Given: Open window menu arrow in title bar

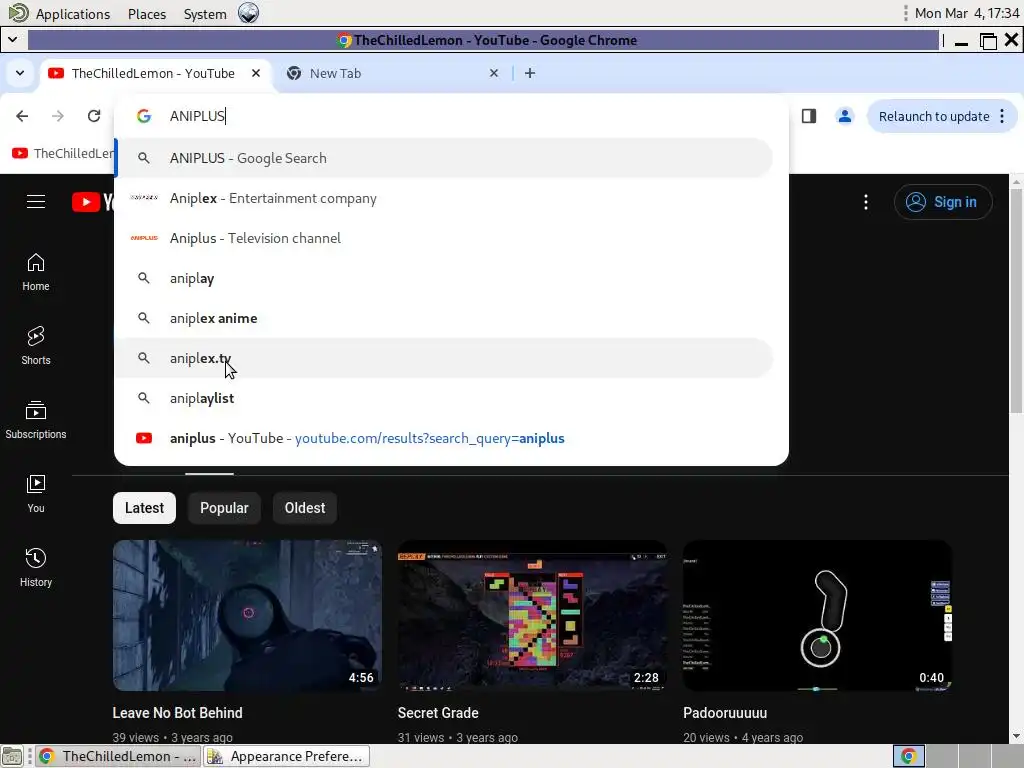Looking at the screenshot, I should pyautogui.click(x=13, y=40).
